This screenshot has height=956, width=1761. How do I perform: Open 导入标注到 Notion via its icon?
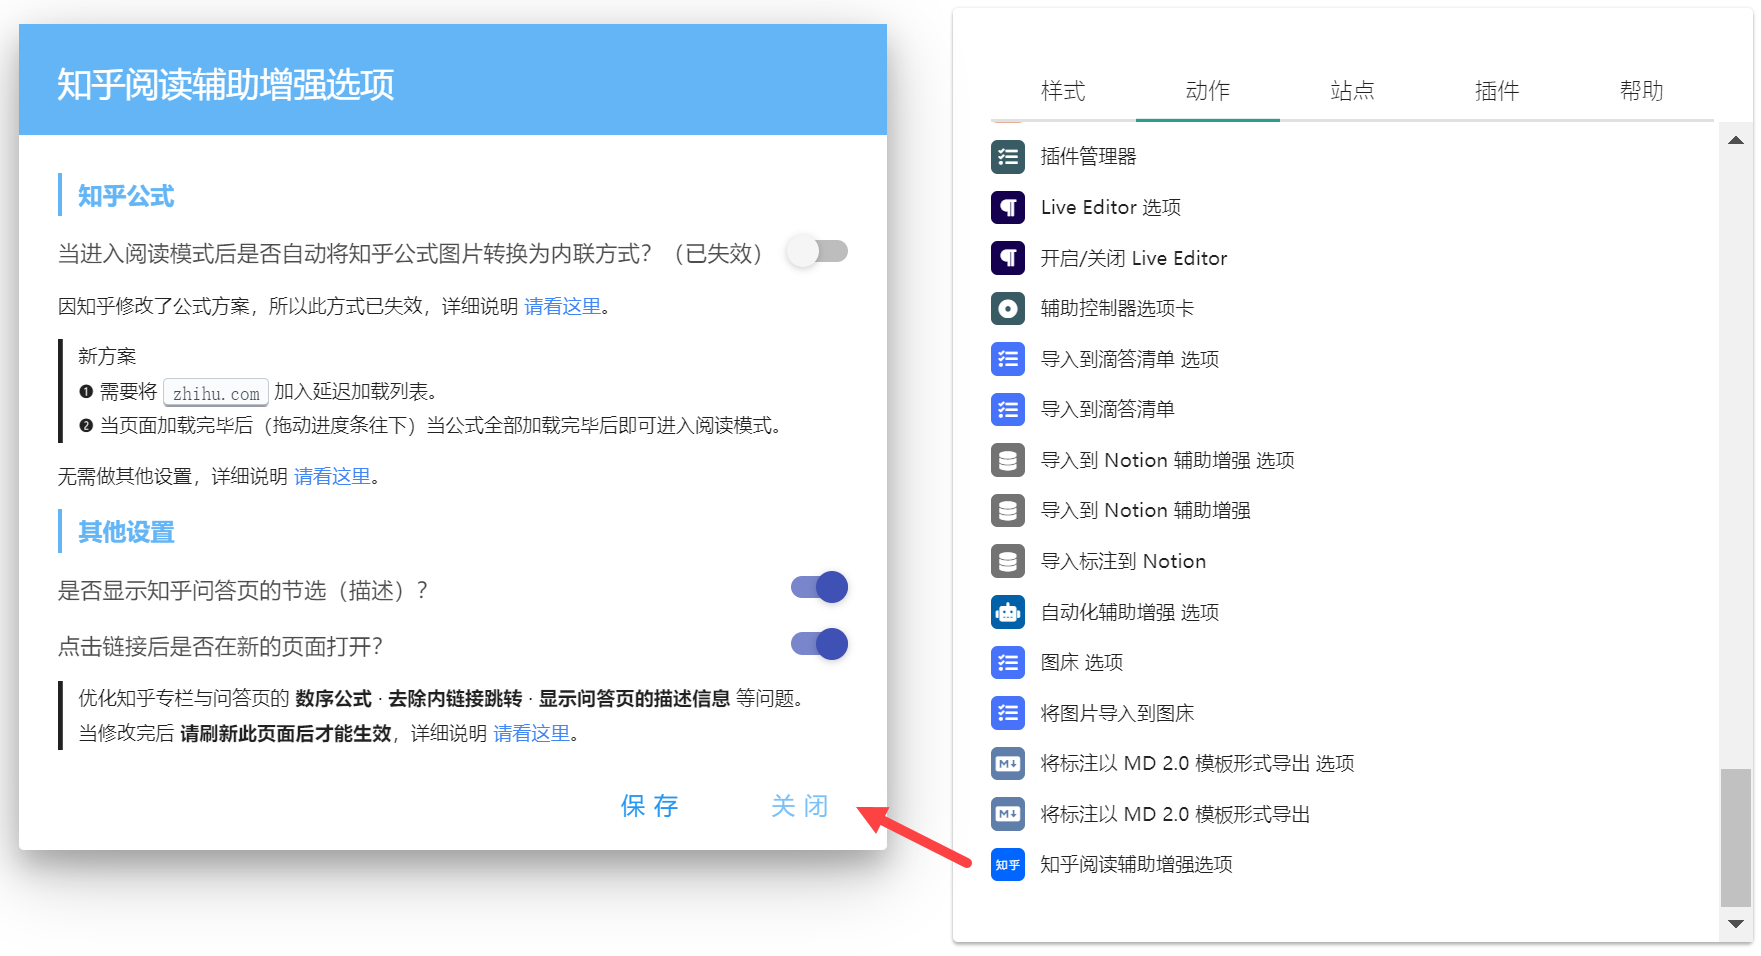[x=1008, y=561]
